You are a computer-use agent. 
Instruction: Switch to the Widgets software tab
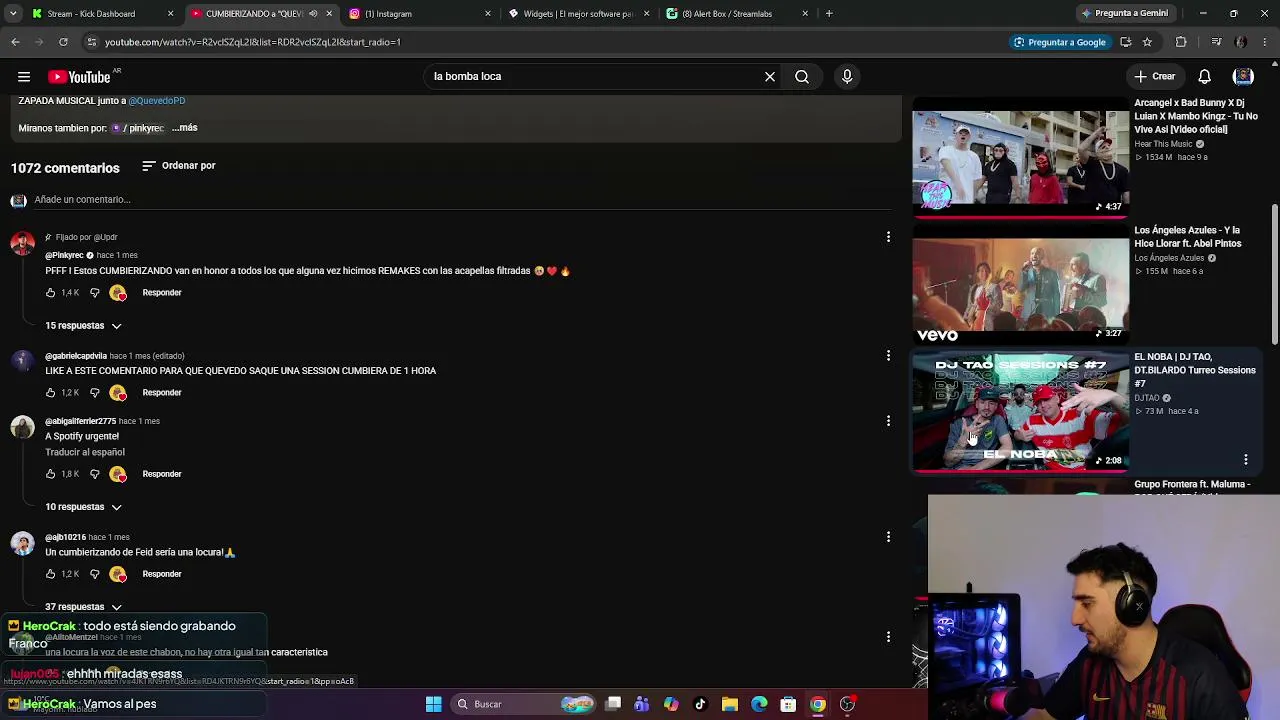[577, 14]
